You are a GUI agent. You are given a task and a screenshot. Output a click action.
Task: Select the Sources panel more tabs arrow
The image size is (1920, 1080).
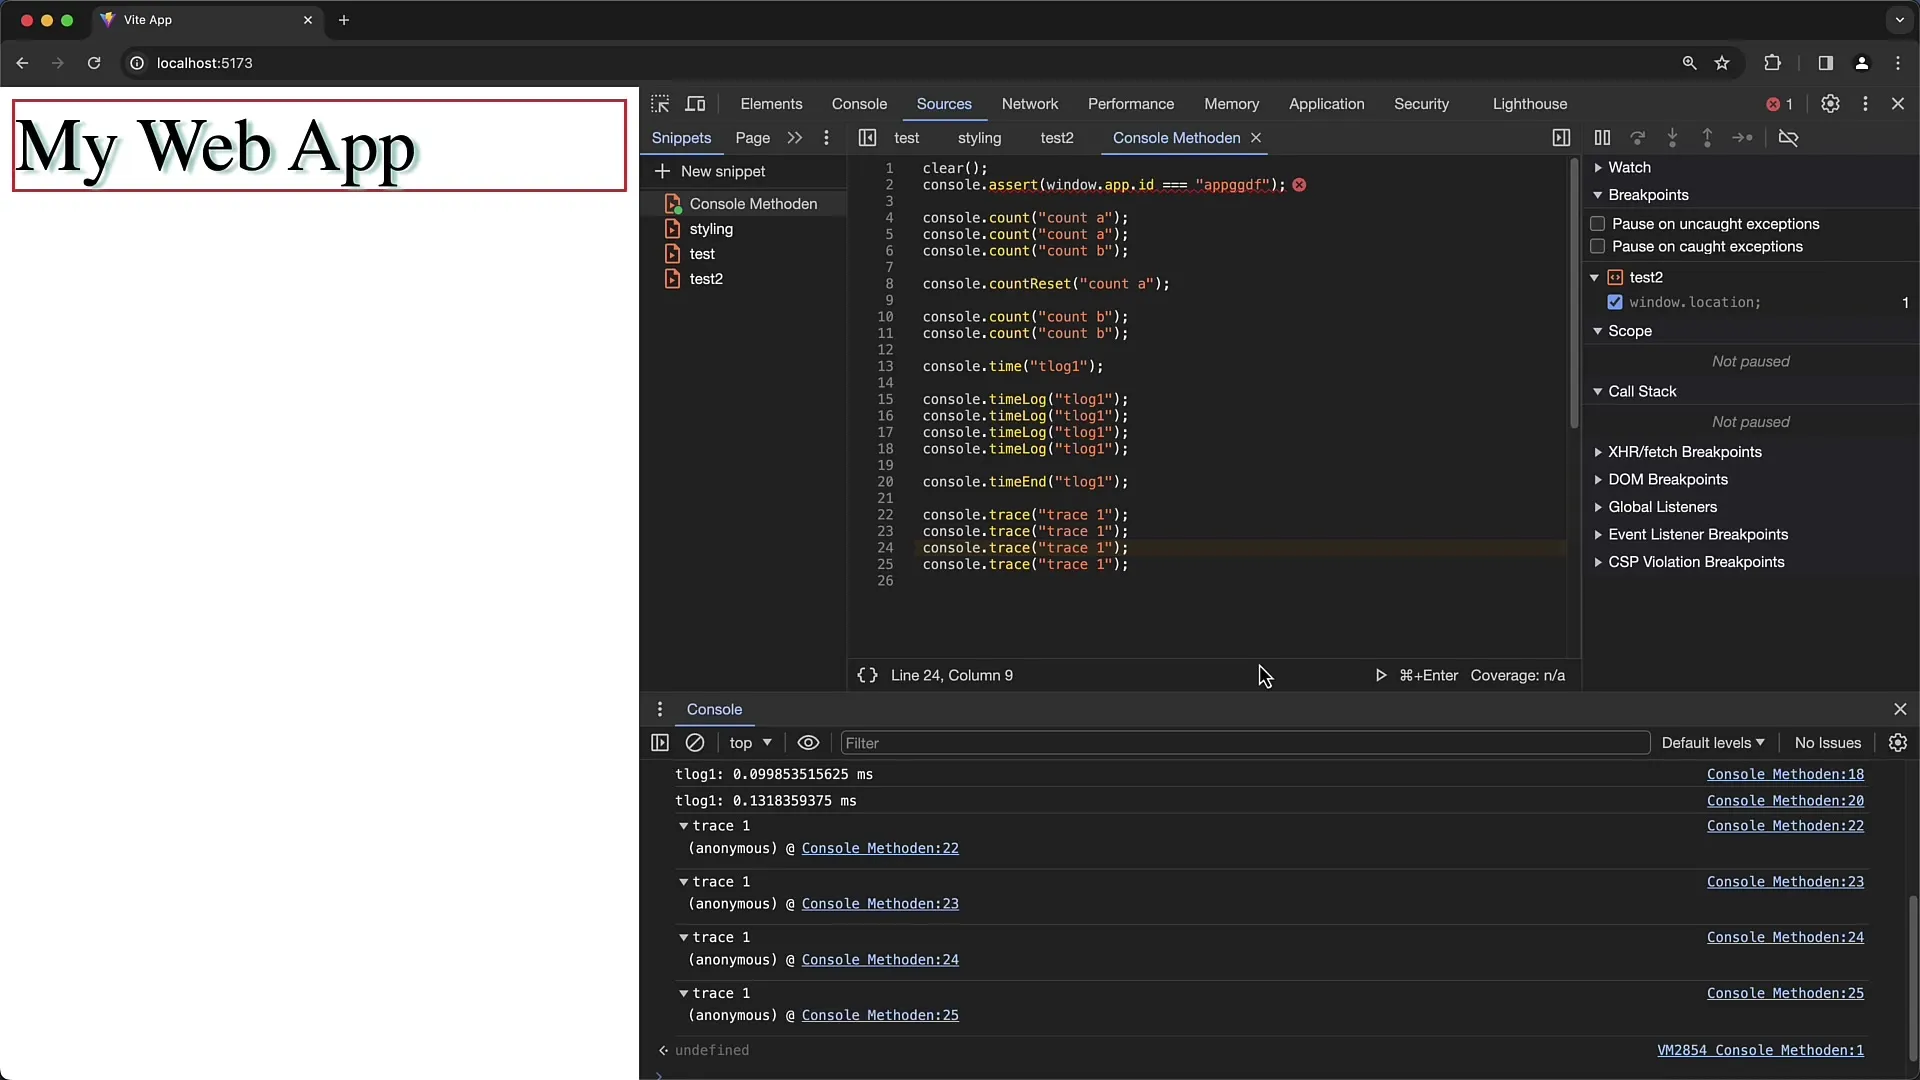click(x=794, y=137)
